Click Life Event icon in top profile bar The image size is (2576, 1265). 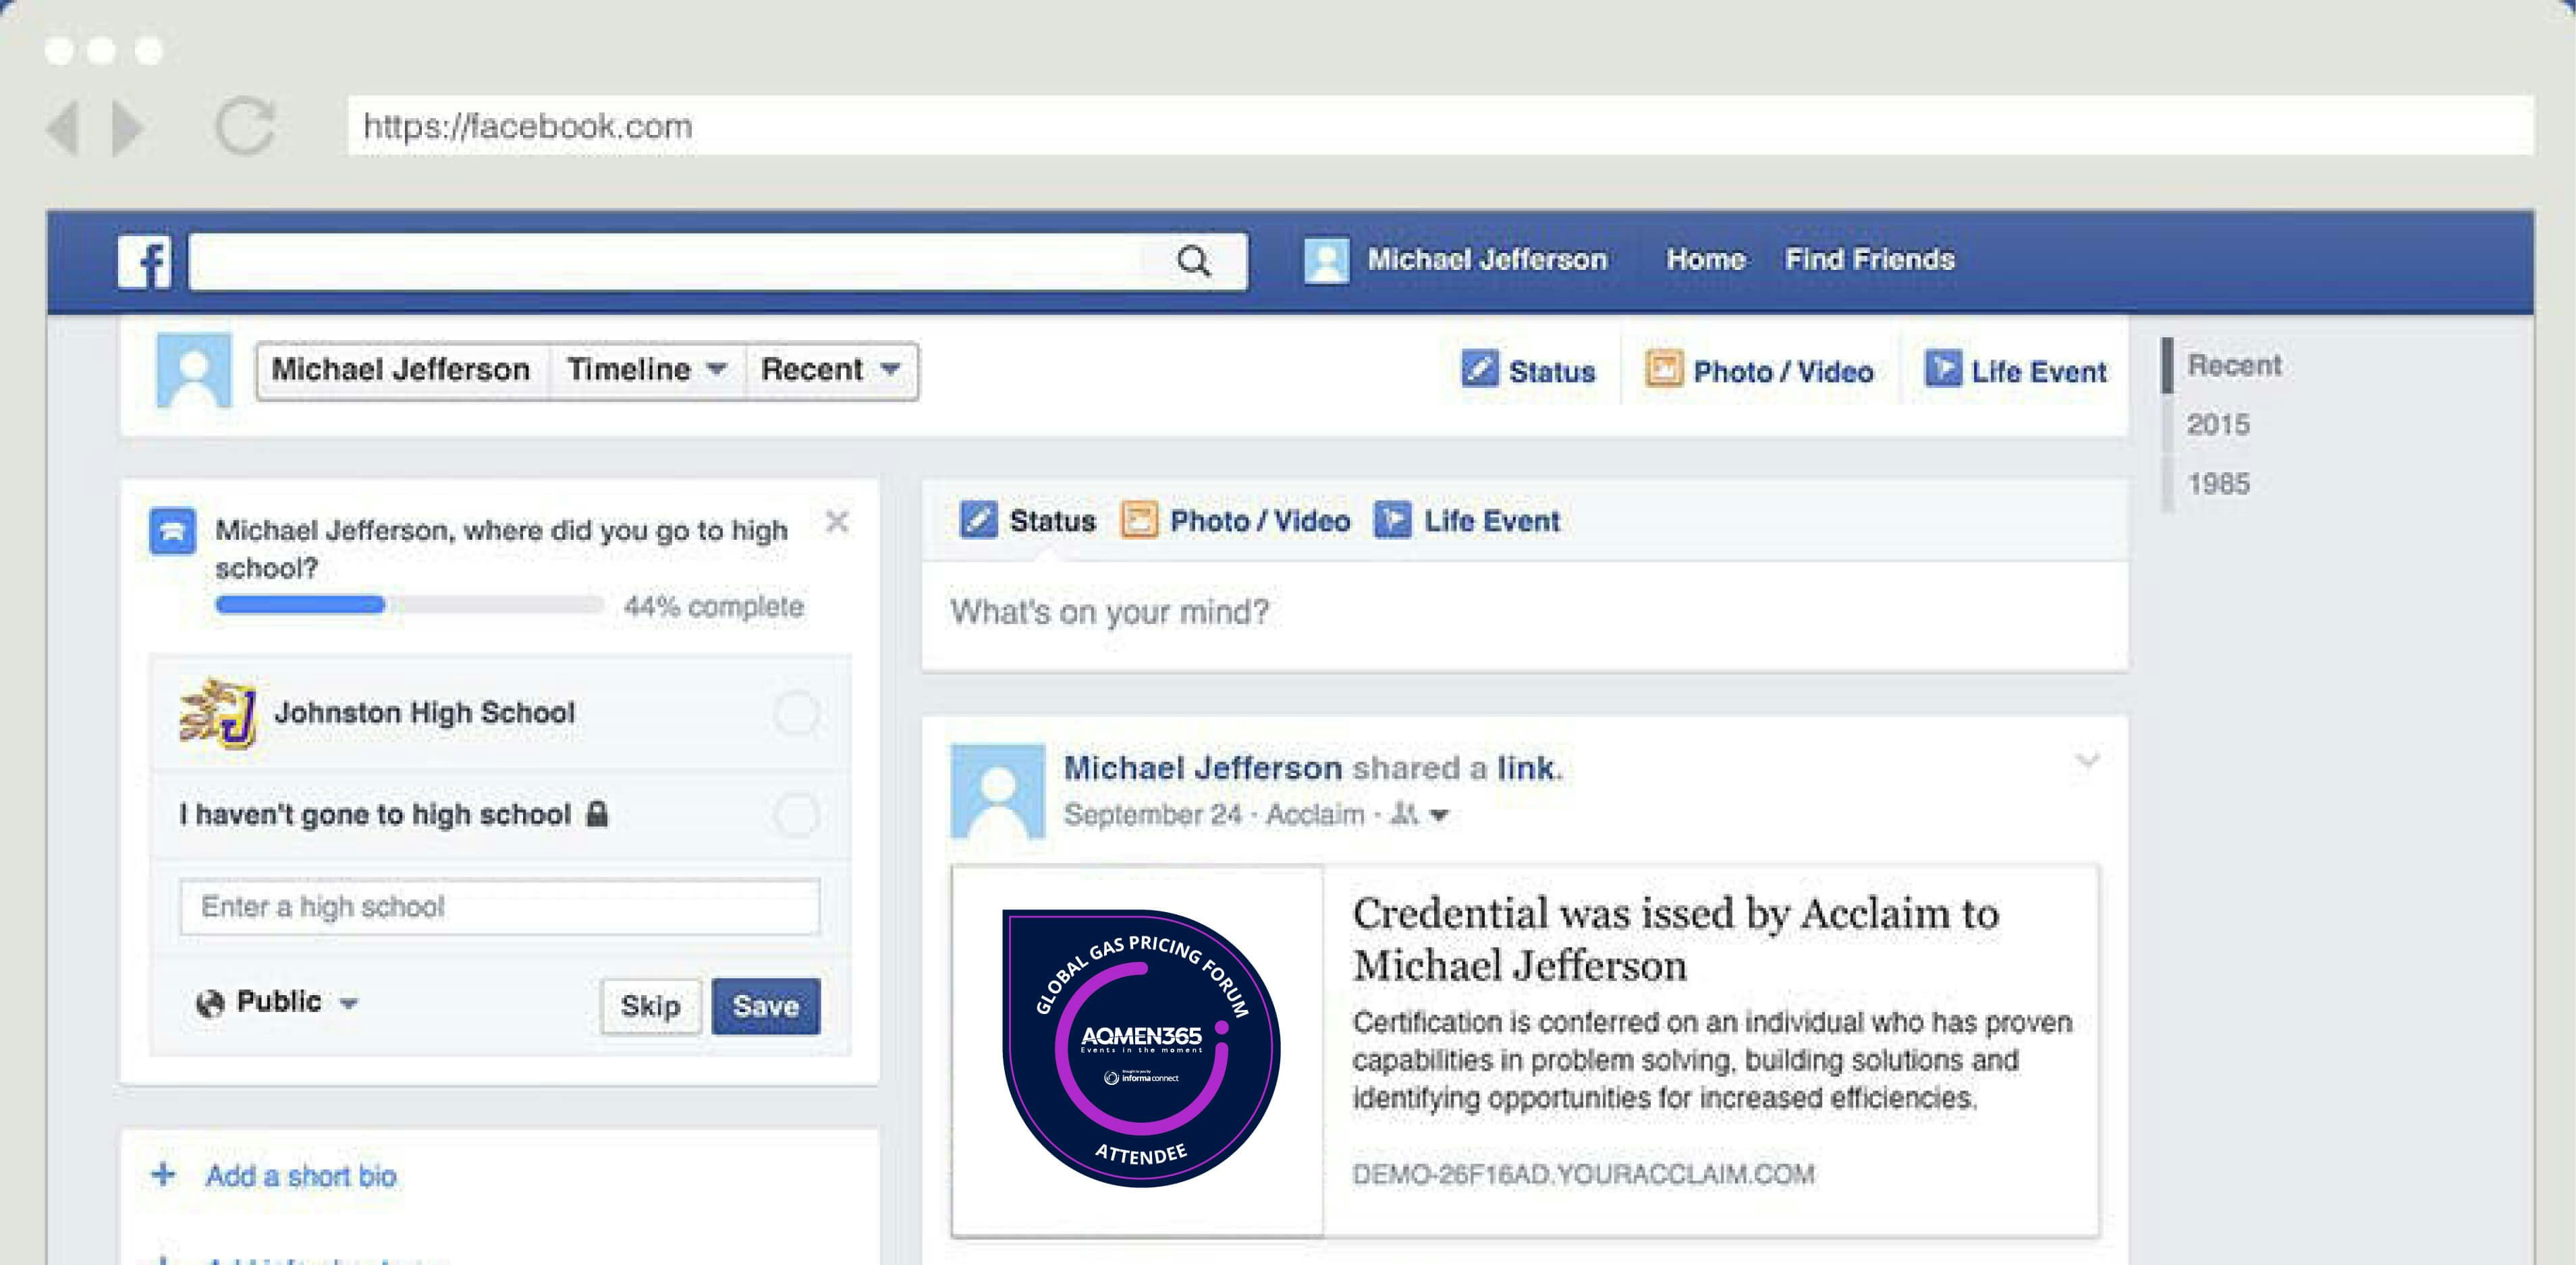[x=1943, y=369]
